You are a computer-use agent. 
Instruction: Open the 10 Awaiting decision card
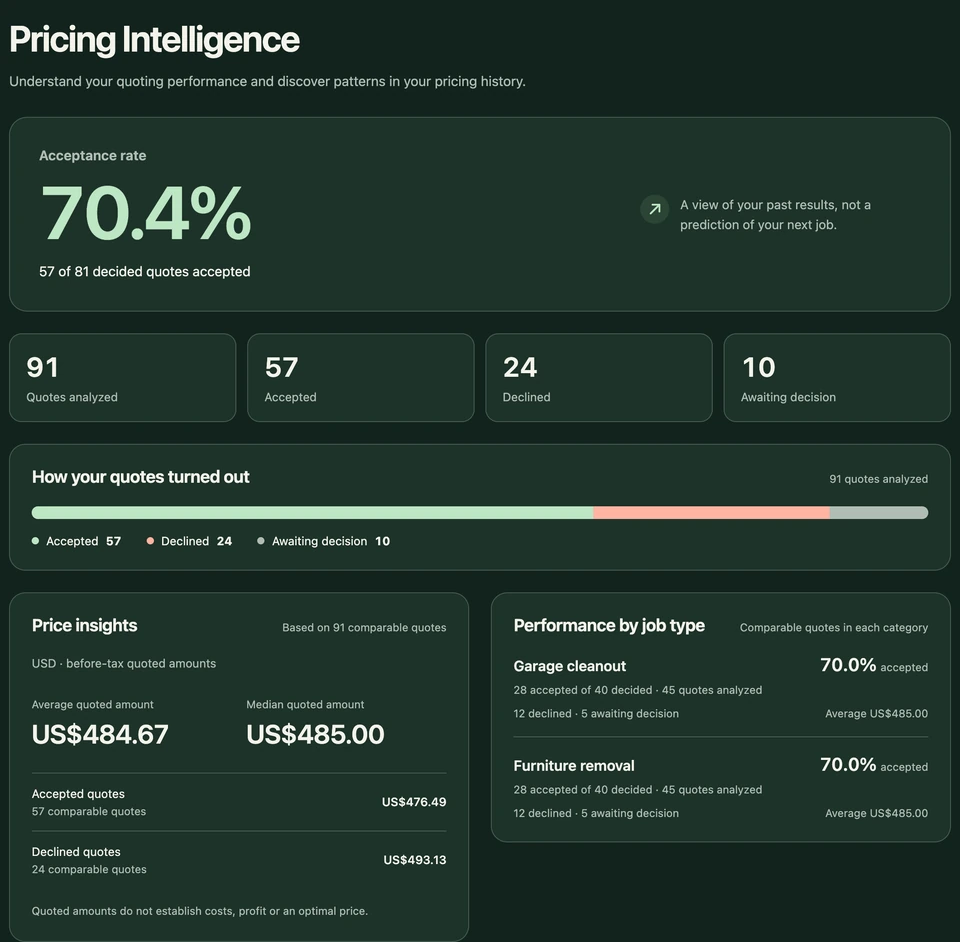tap(837, 378)
